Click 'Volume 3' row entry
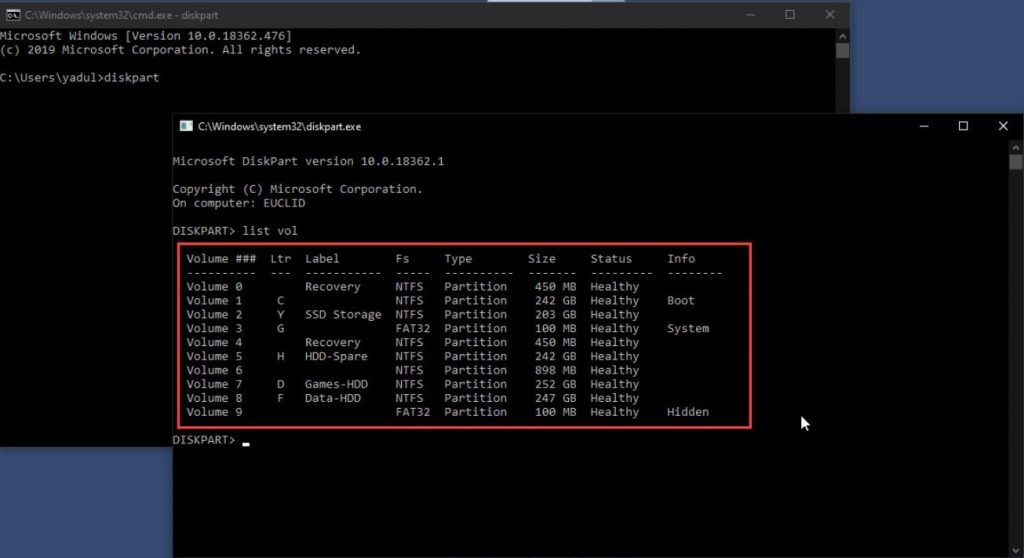Screen dimensions: 1024x558 (x=214, y=329)
